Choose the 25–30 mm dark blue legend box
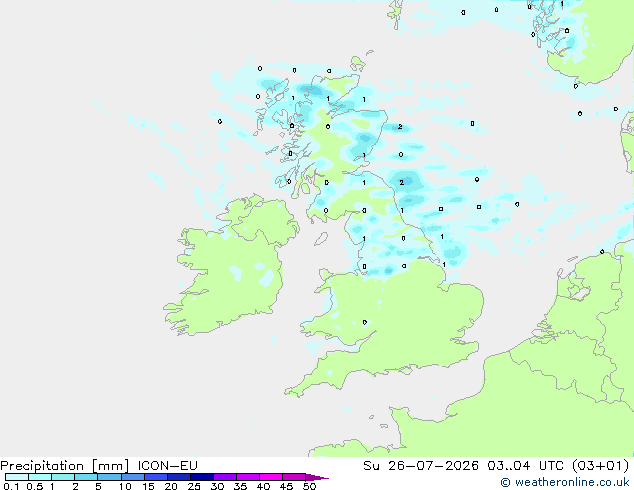634x490 pixels. pos(201,477)
